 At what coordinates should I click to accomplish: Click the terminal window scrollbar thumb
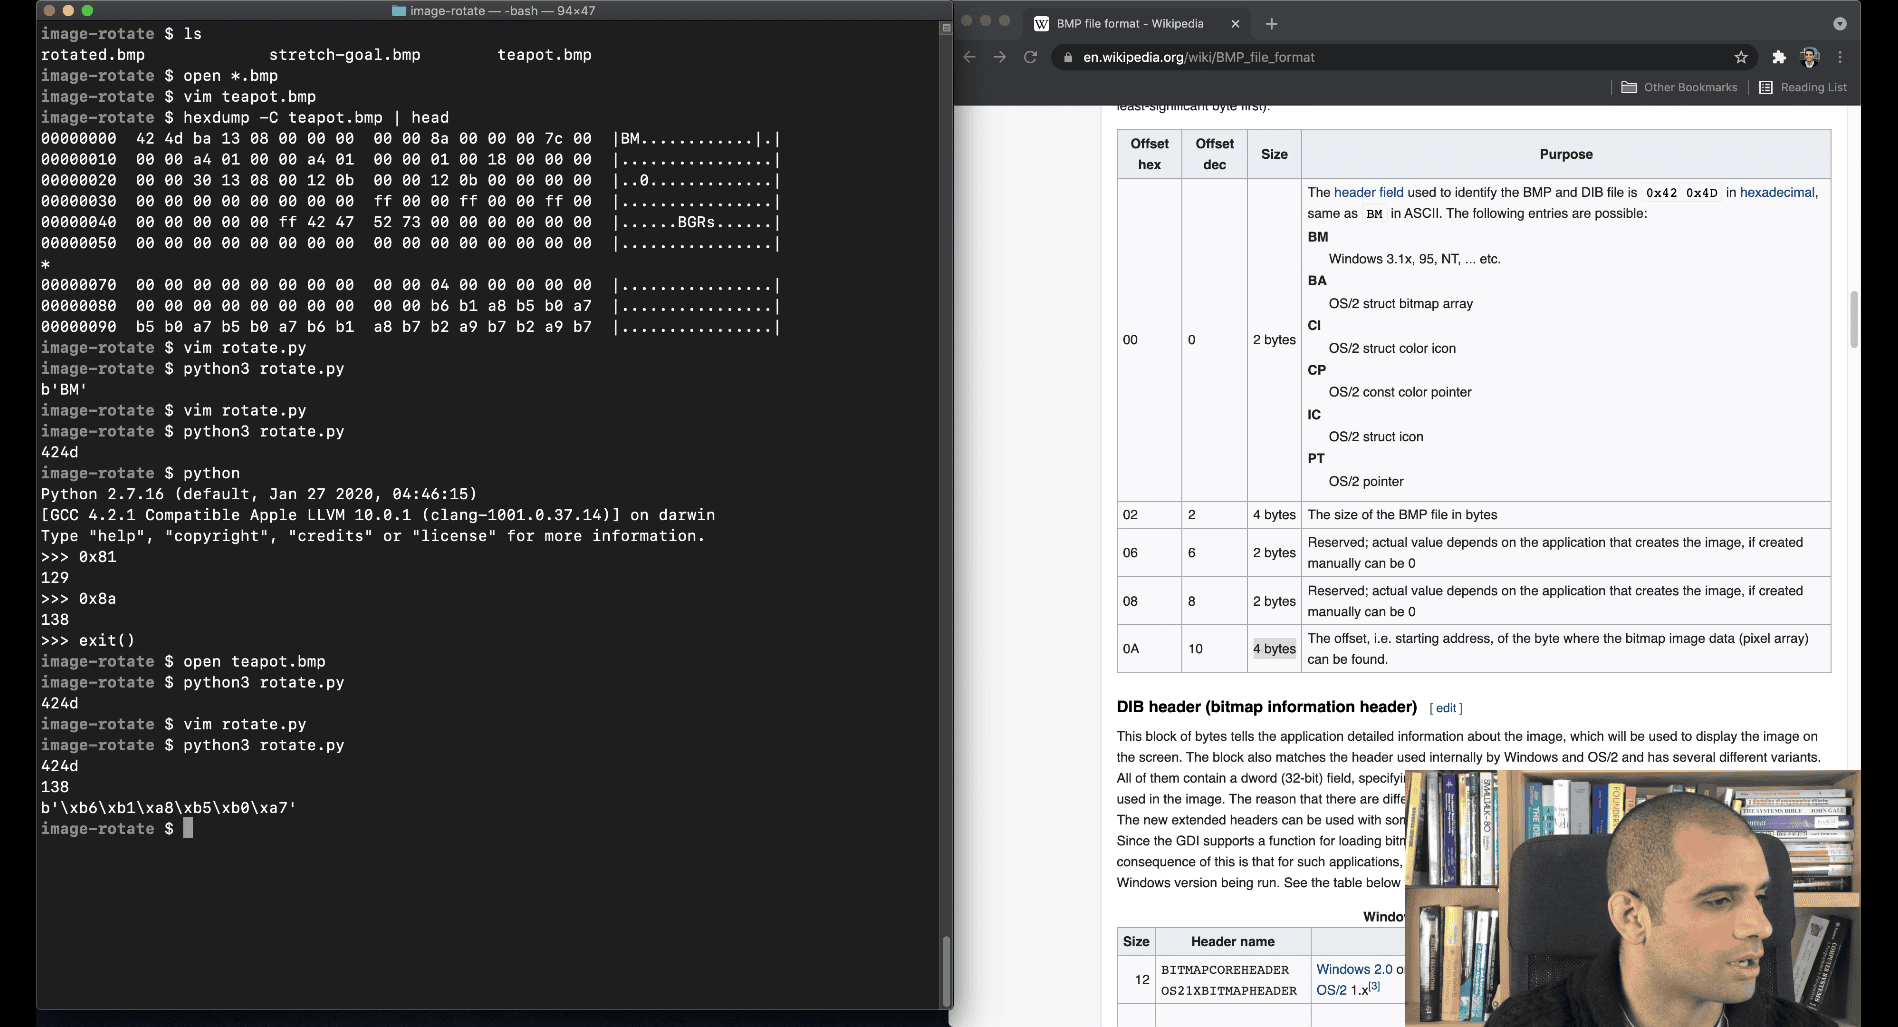click(946, 970)
